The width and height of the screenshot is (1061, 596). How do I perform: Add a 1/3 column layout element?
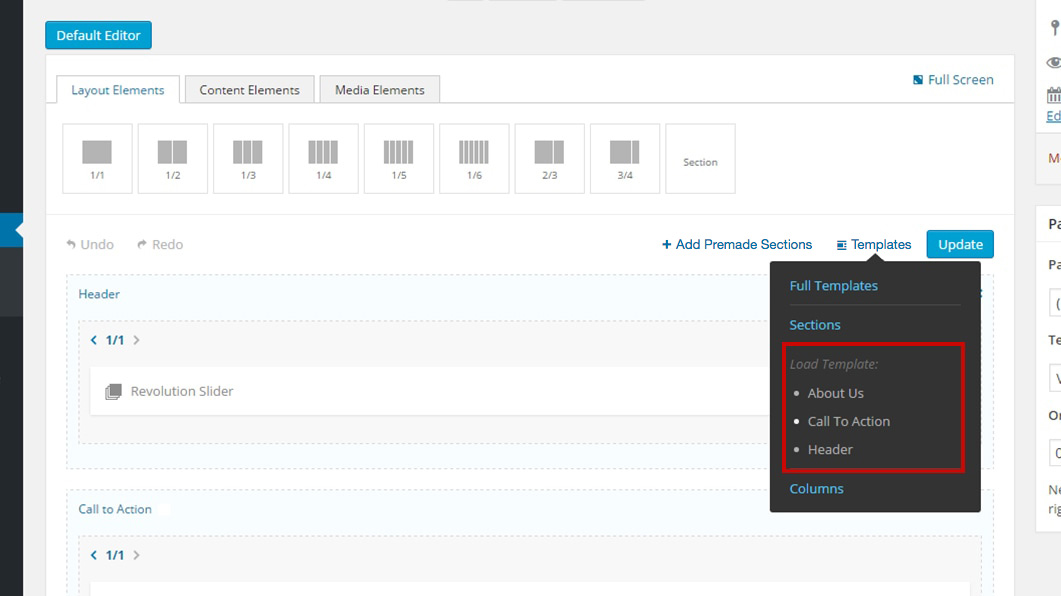(x=248, y=159)
